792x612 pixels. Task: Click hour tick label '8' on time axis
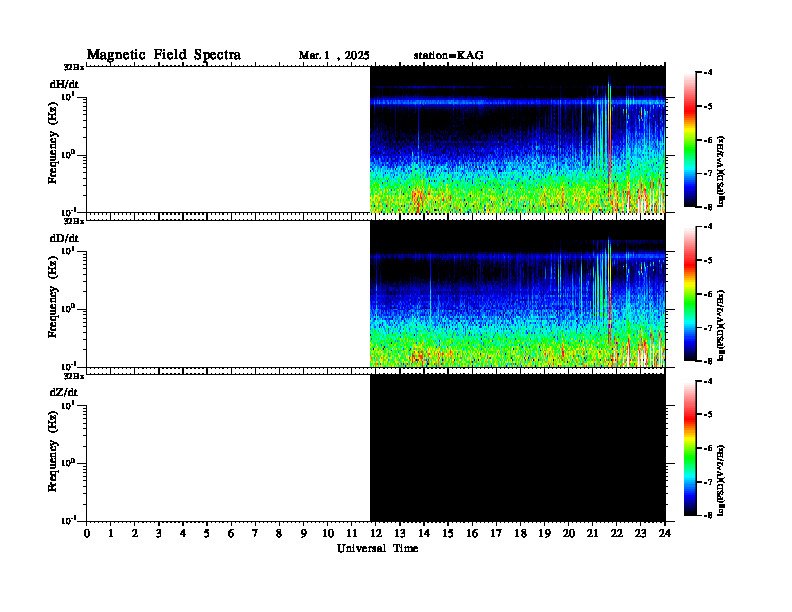tap(279, 533)
